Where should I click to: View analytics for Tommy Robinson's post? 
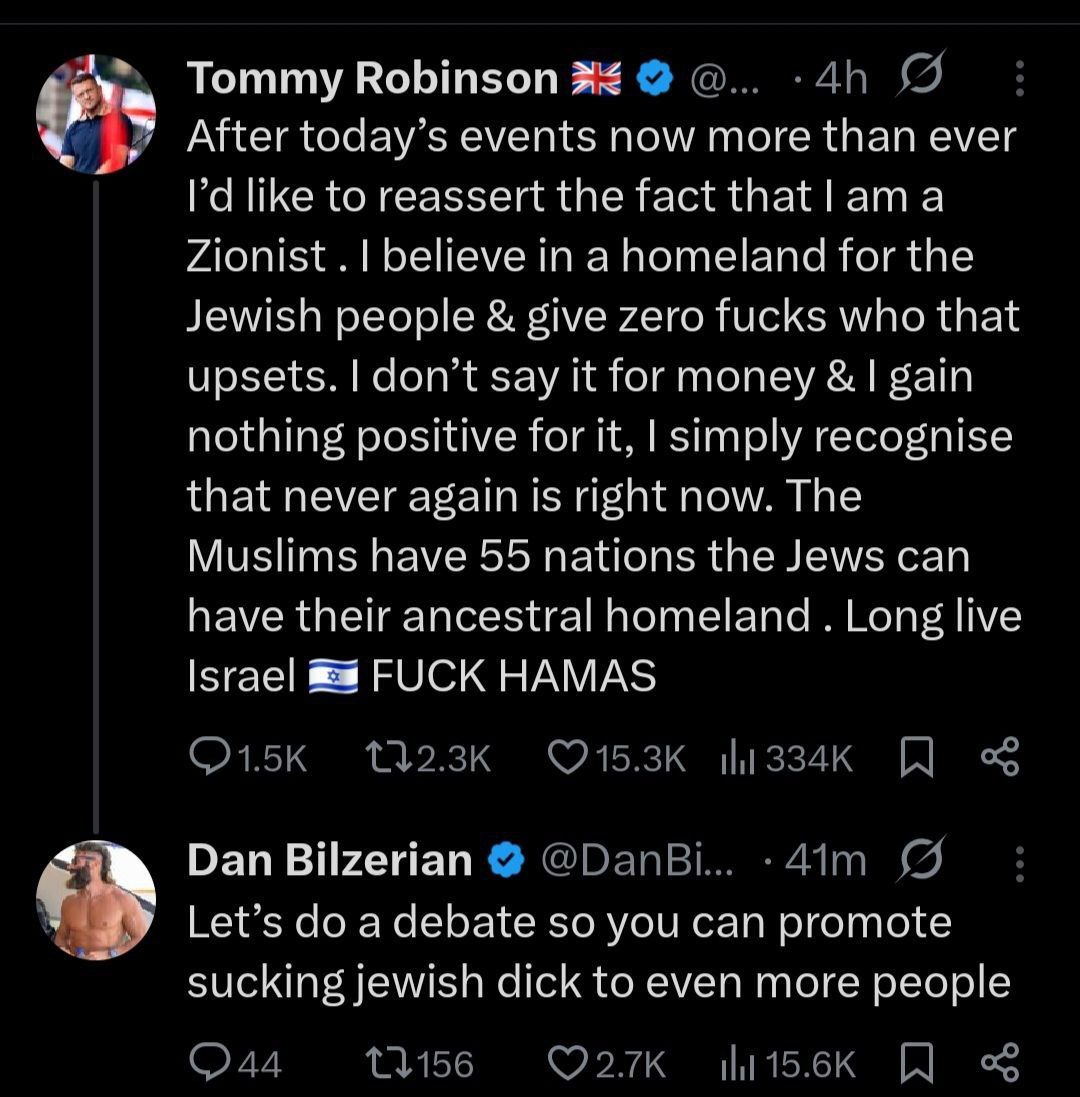coord(737,760)
